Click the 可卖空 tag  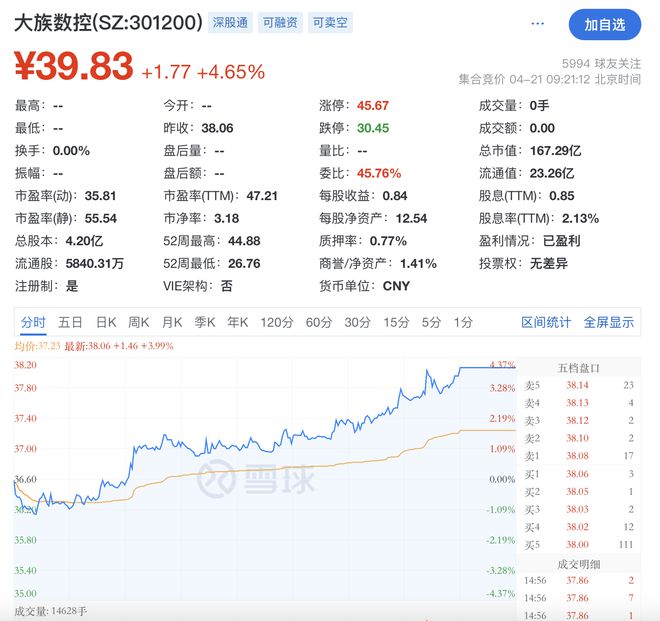pos(330,23)
